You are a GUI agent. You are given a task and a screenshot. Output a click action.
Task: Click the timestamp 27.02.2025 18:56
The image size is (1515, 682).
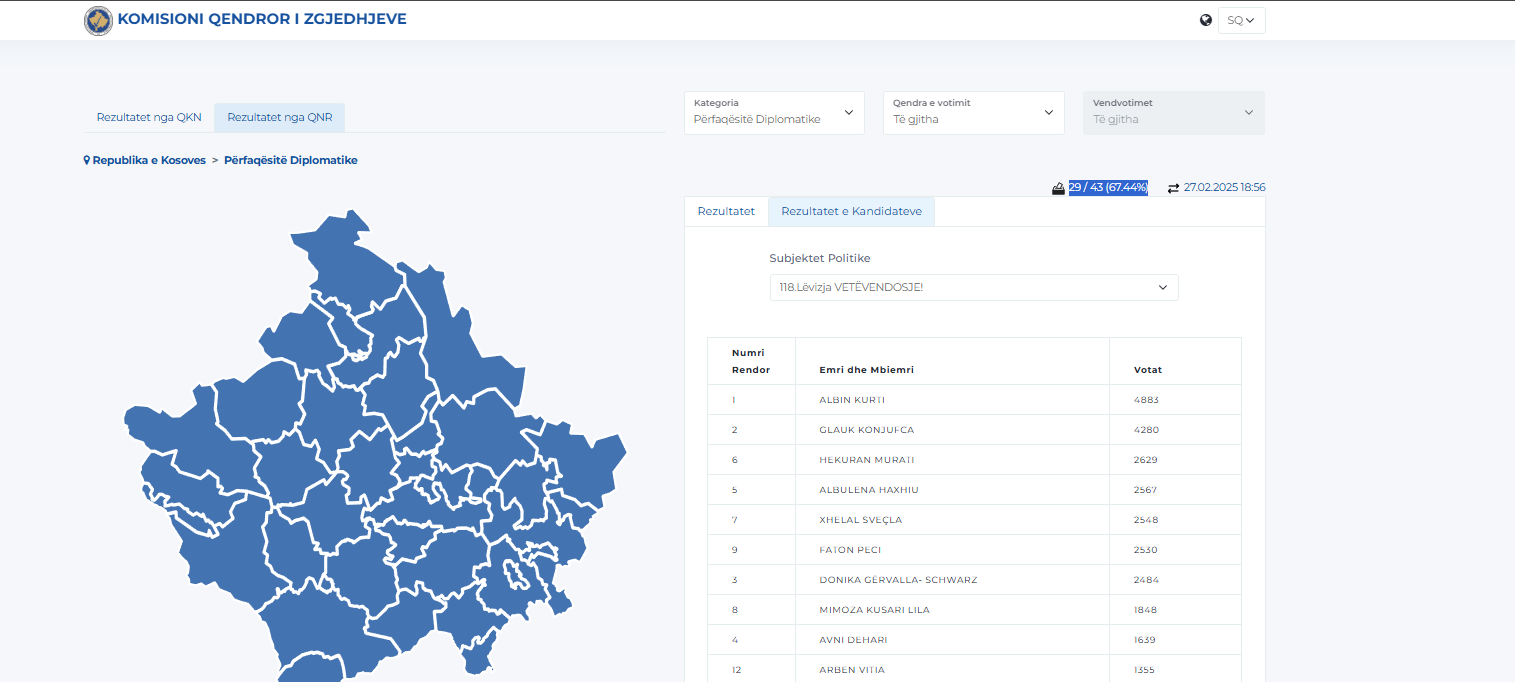(x=1225, y=188)
